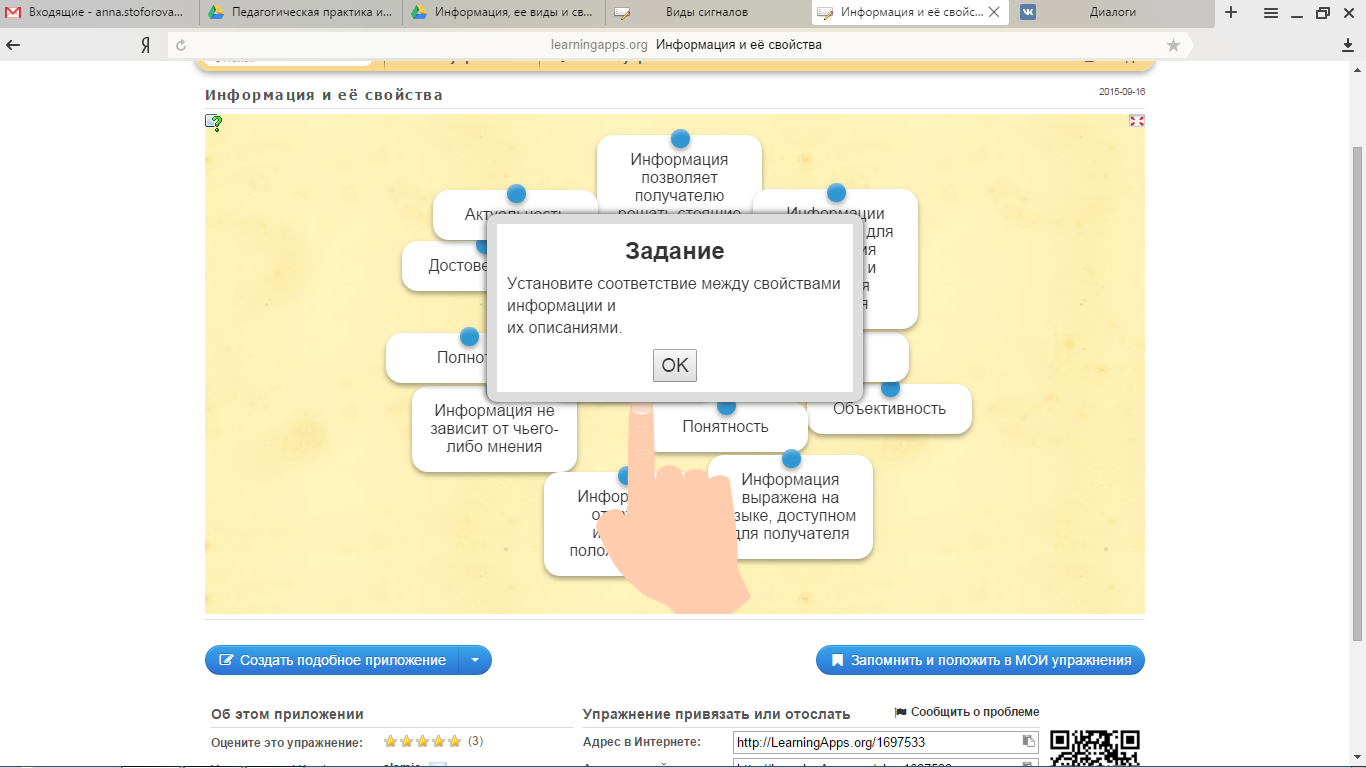Open a new tab with the plus button

pyautogui.click(x=1231, y=13)
